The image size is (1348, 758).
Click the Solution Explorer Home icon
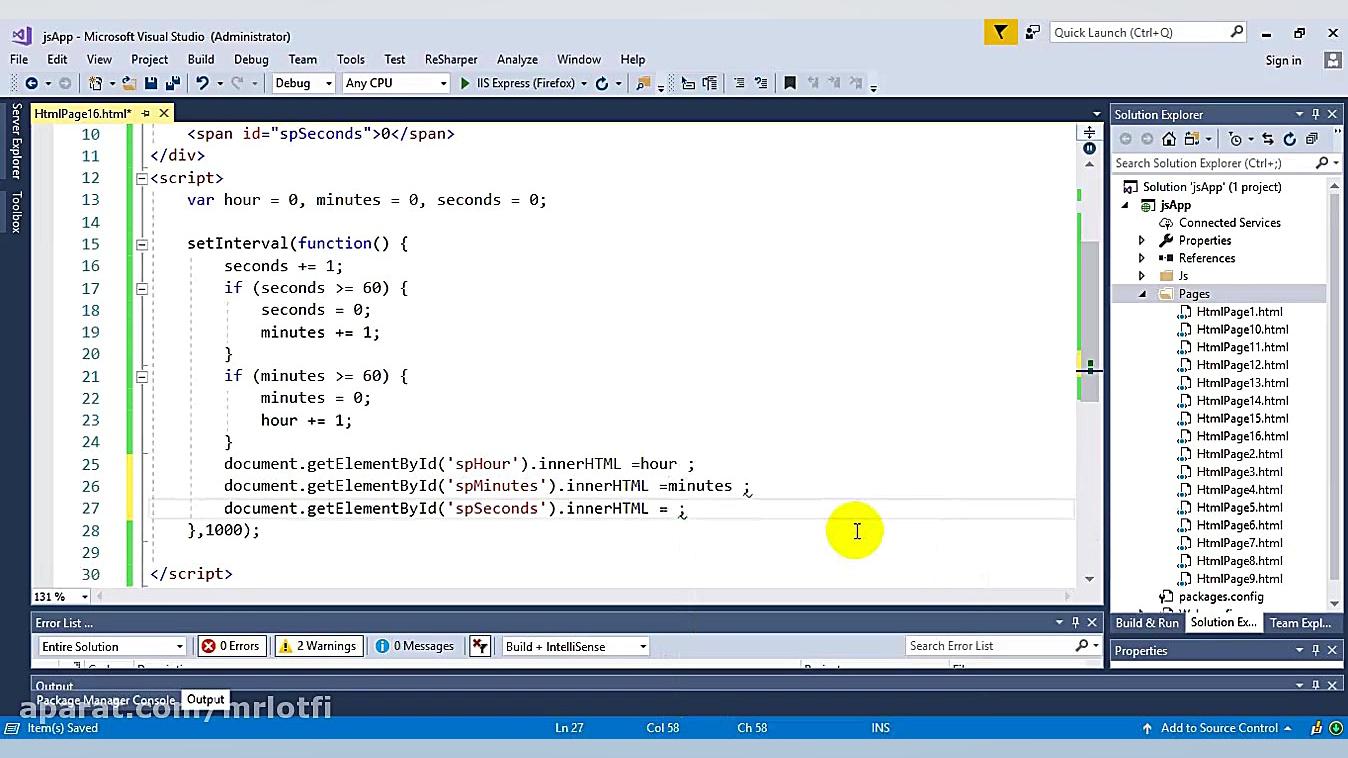[1168, 139]
